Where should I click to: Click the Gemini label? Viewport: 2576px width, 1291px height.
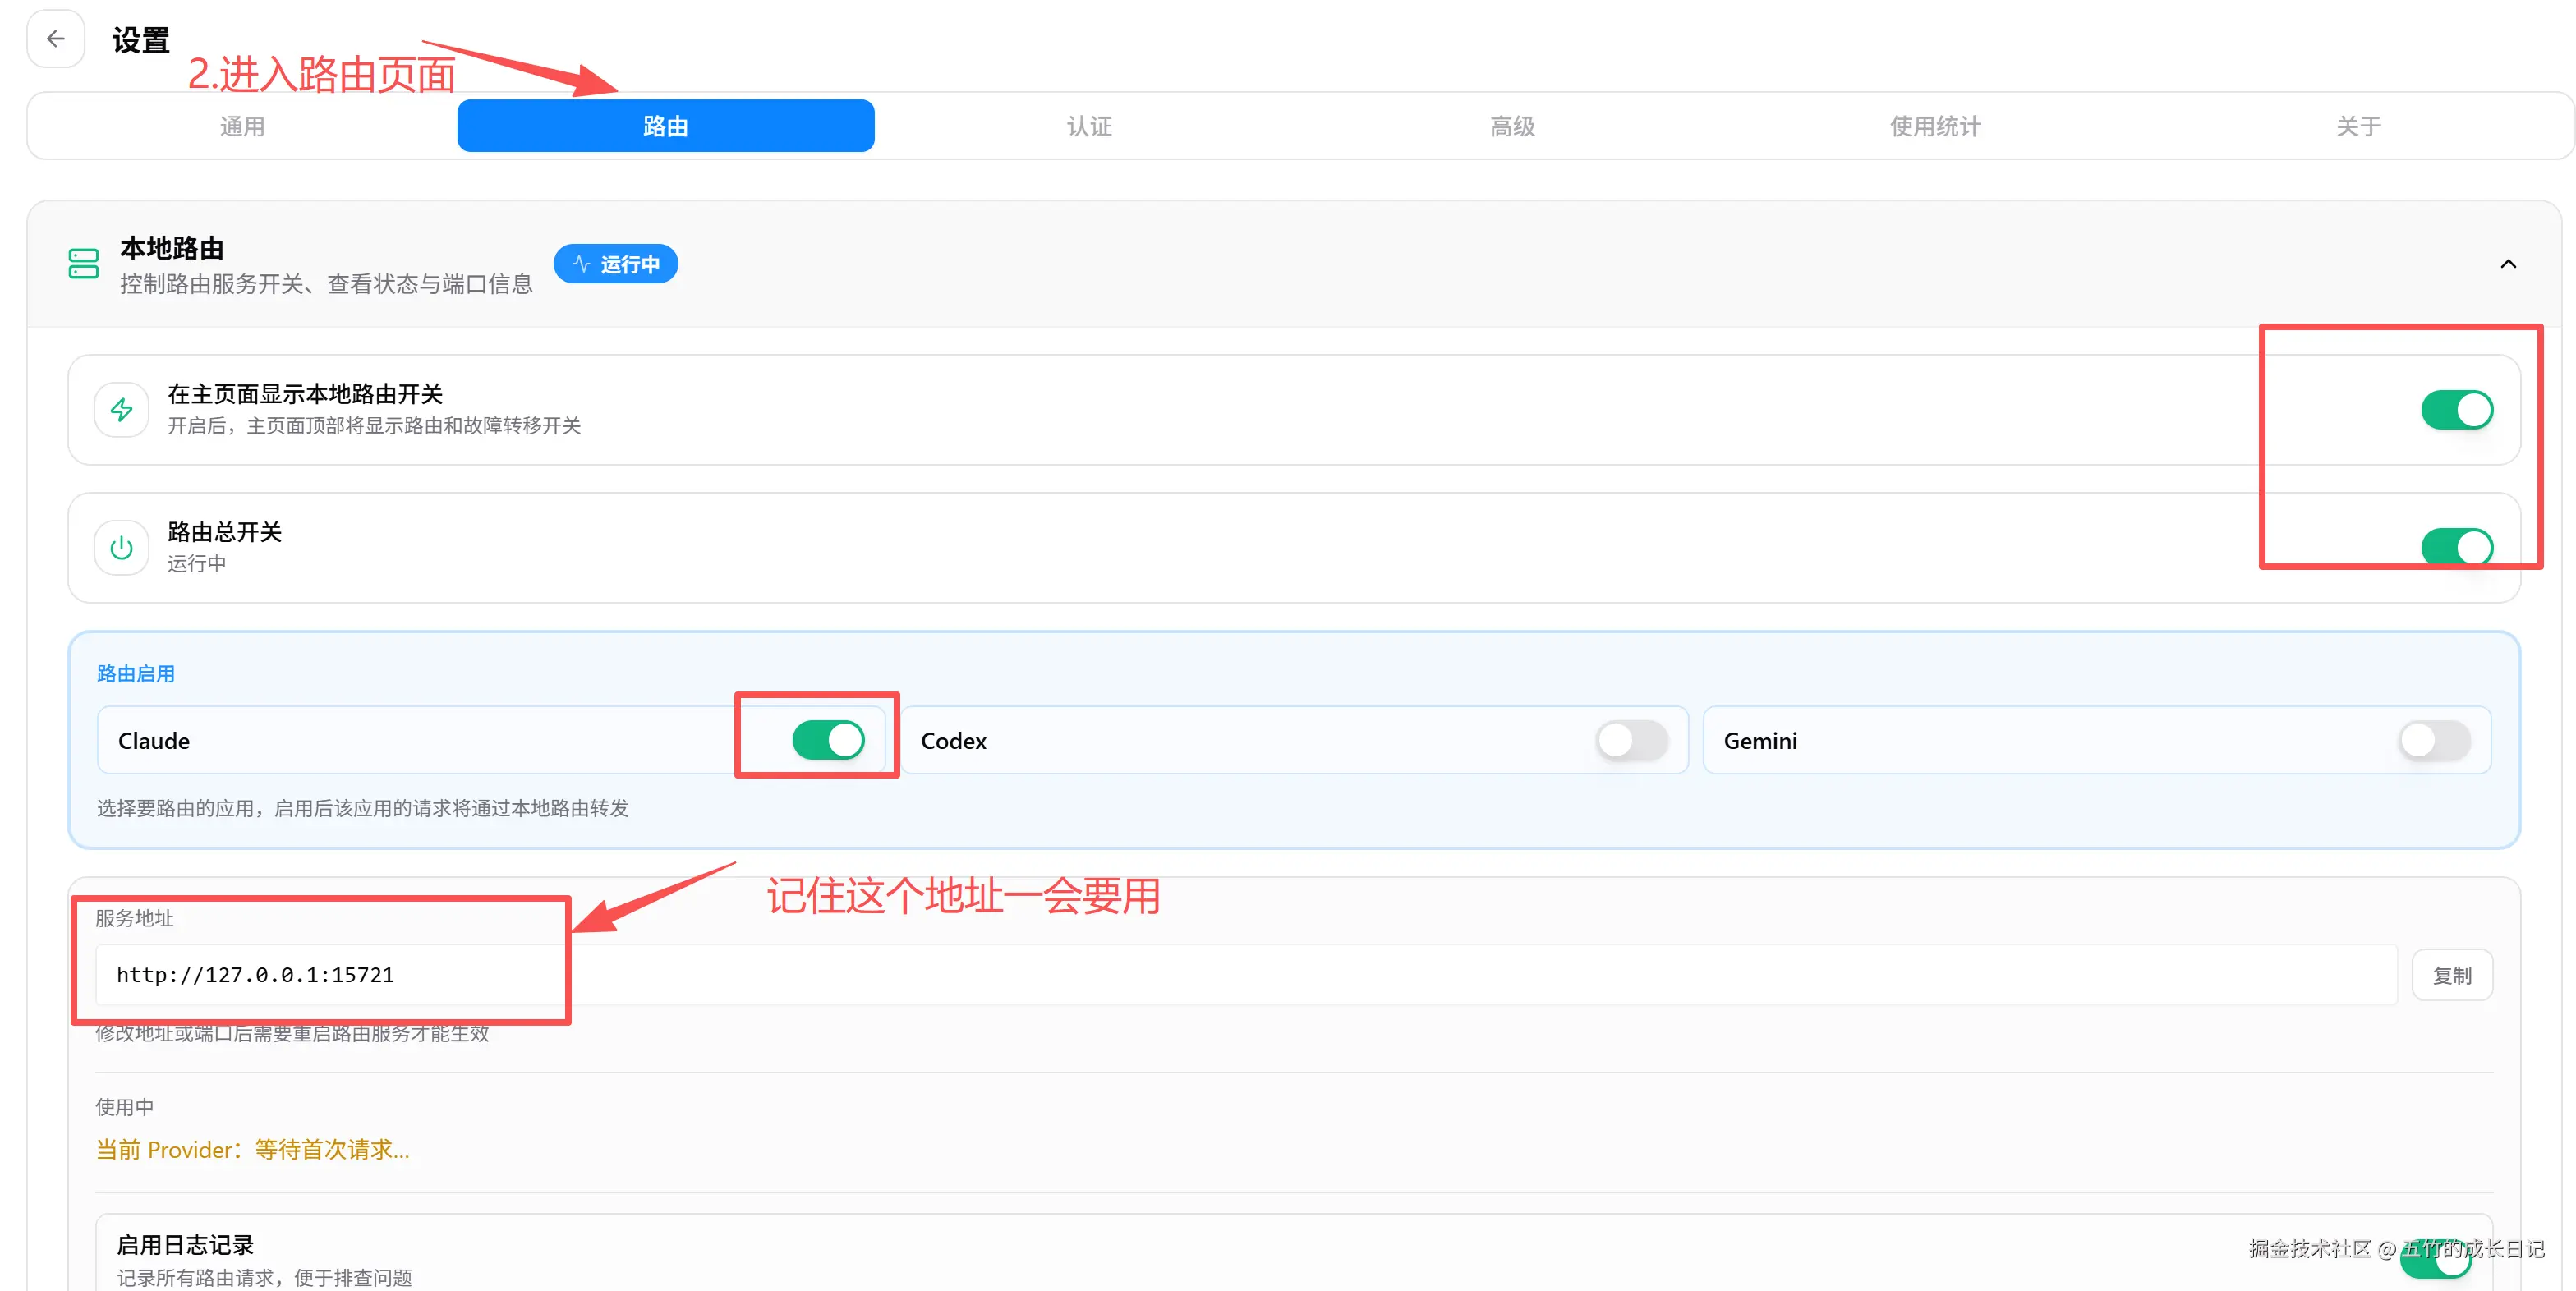tap(1760, 741)
